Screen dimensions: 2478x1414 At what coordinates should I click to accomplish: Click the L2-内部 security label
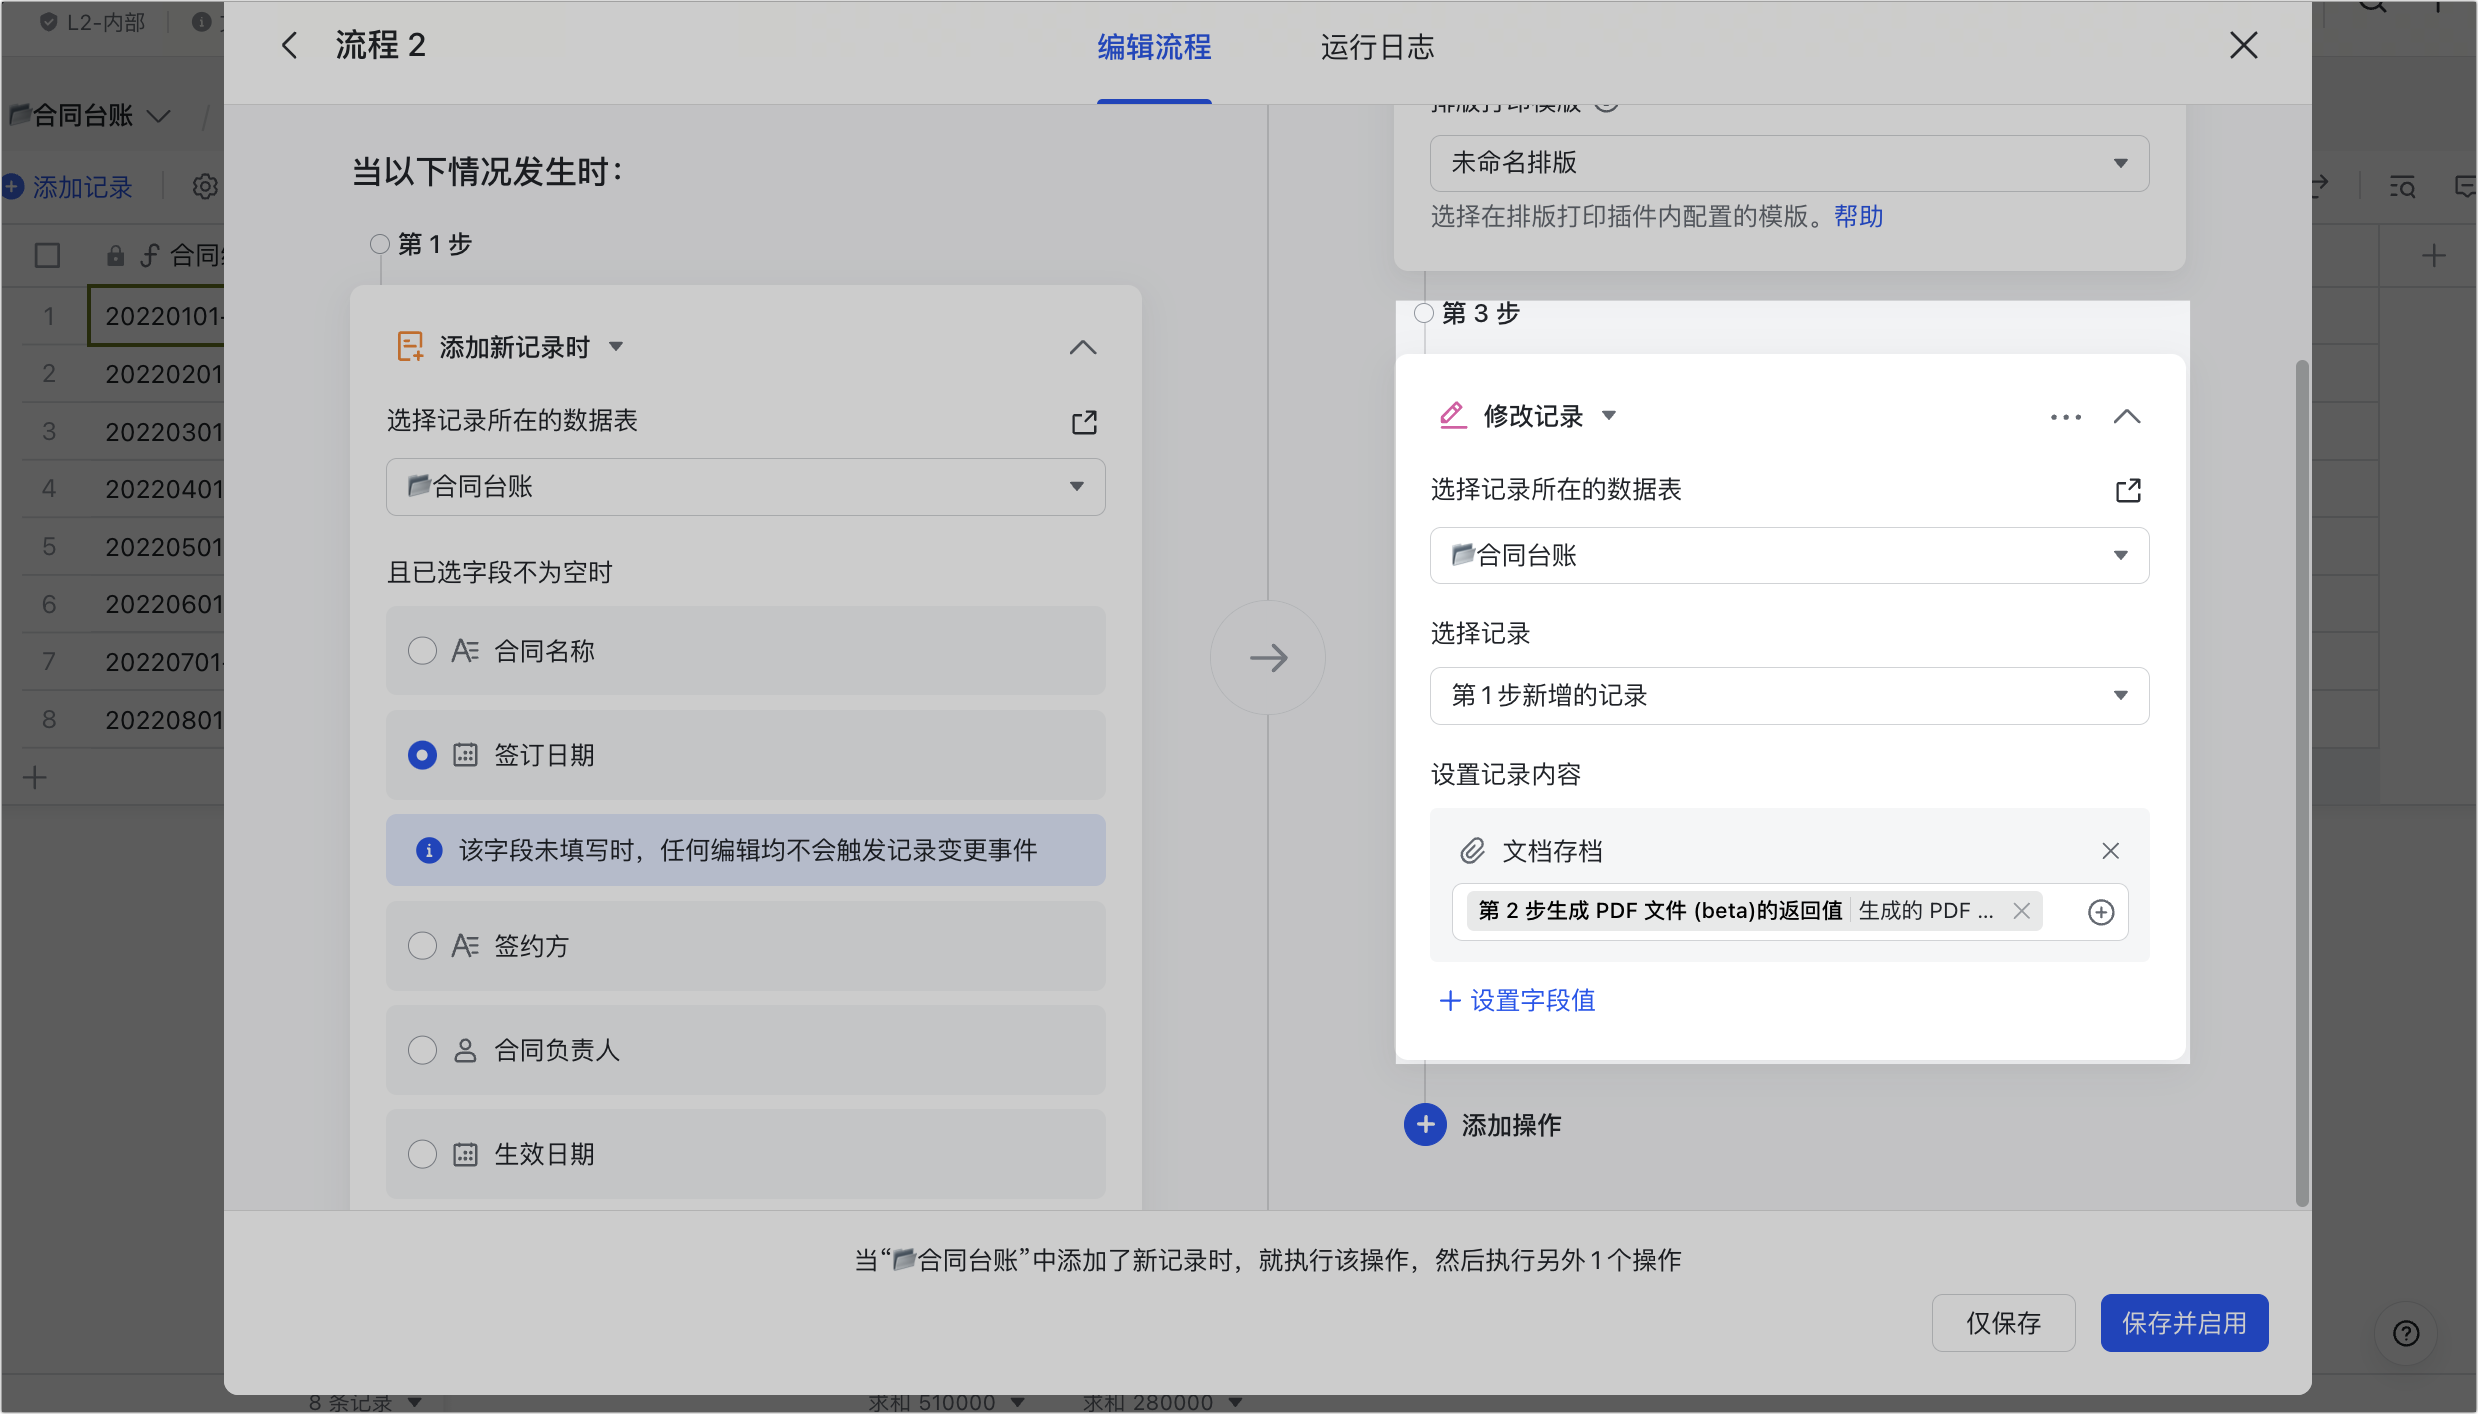tap(93, 22)
